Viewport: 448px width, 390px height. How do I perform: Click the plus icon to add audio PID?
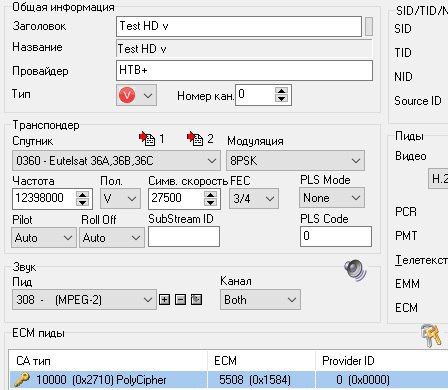pyautogui.click(x=164, y=300)
